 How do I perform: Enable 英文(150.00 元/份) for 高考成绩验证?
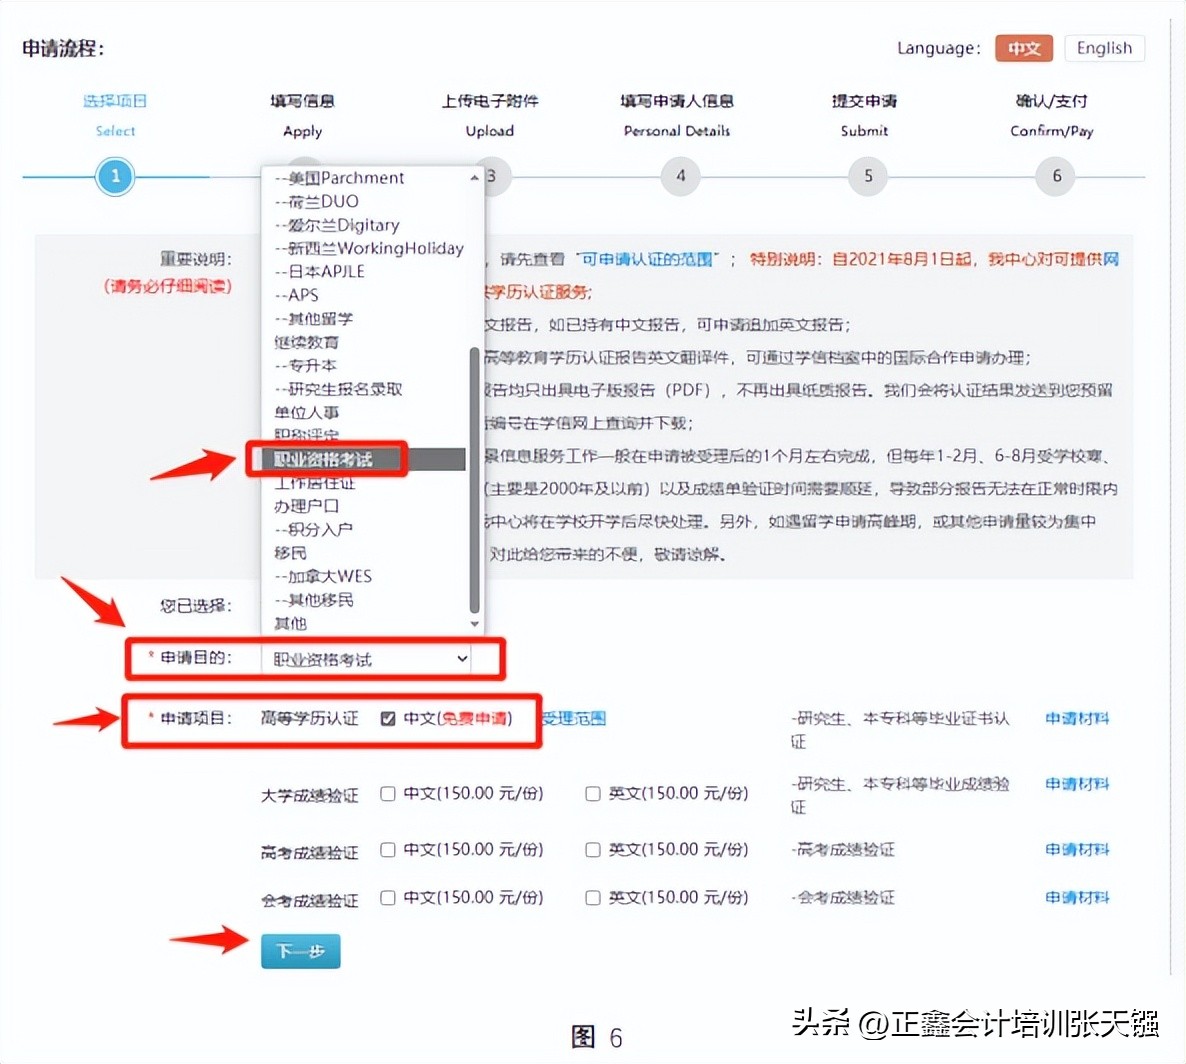click(x=592, y=849)
